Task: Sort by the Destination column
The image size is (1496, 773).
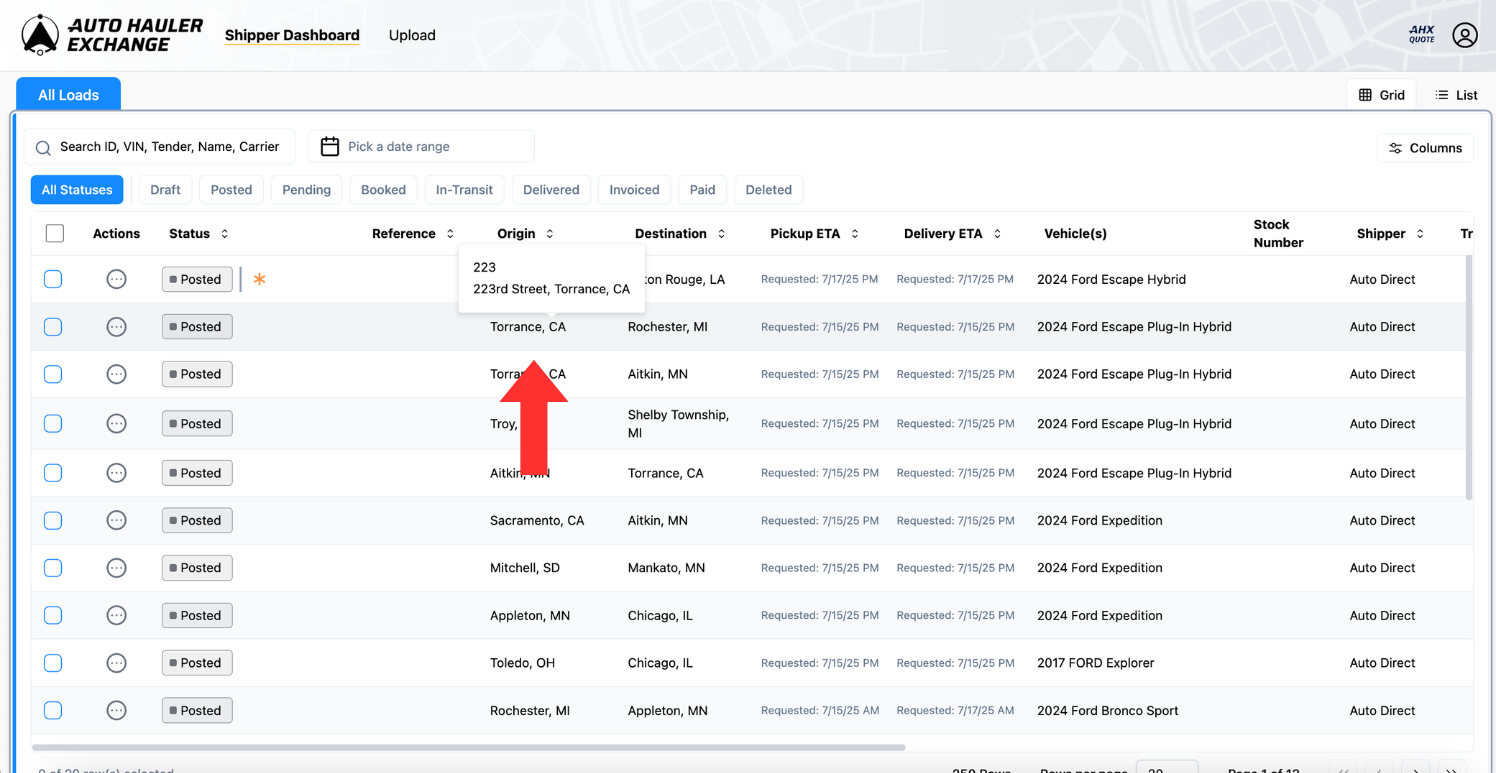Action: [x=680, y=234]
